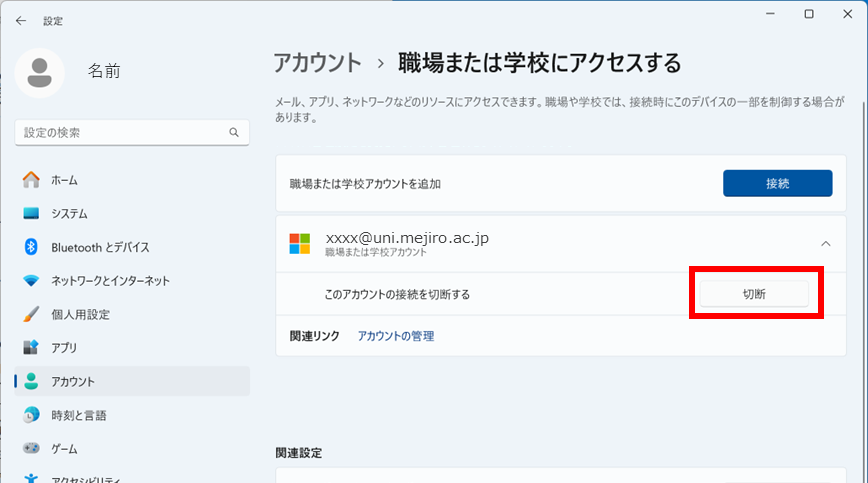The height and width of the screenshot is (483, 868).
Task: Open Gaming controller icon
Action: (x=31, y=448)
